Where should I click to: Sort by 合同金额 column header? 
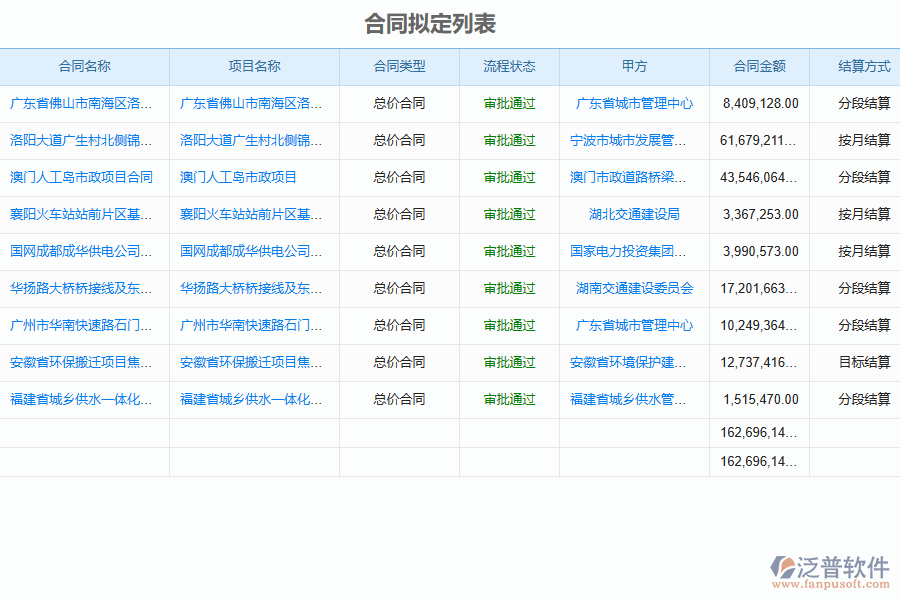(759, 67)
